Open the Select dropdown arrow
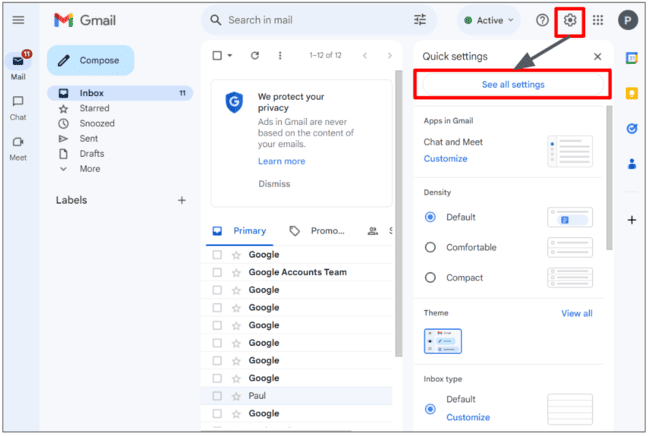The width and height of the screenshot is (650, 436). [230, 56]
